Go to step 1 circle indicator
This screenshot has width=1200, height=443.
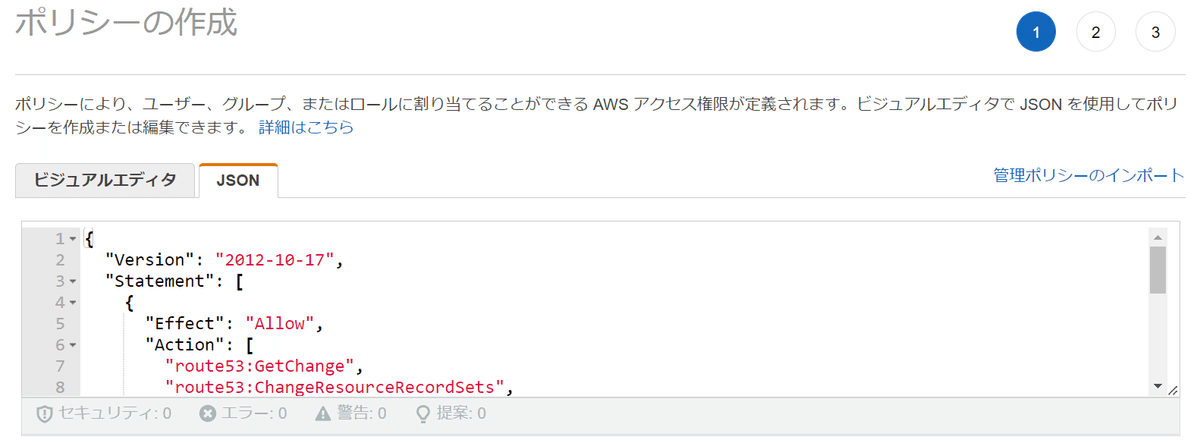coord(1036,32)
